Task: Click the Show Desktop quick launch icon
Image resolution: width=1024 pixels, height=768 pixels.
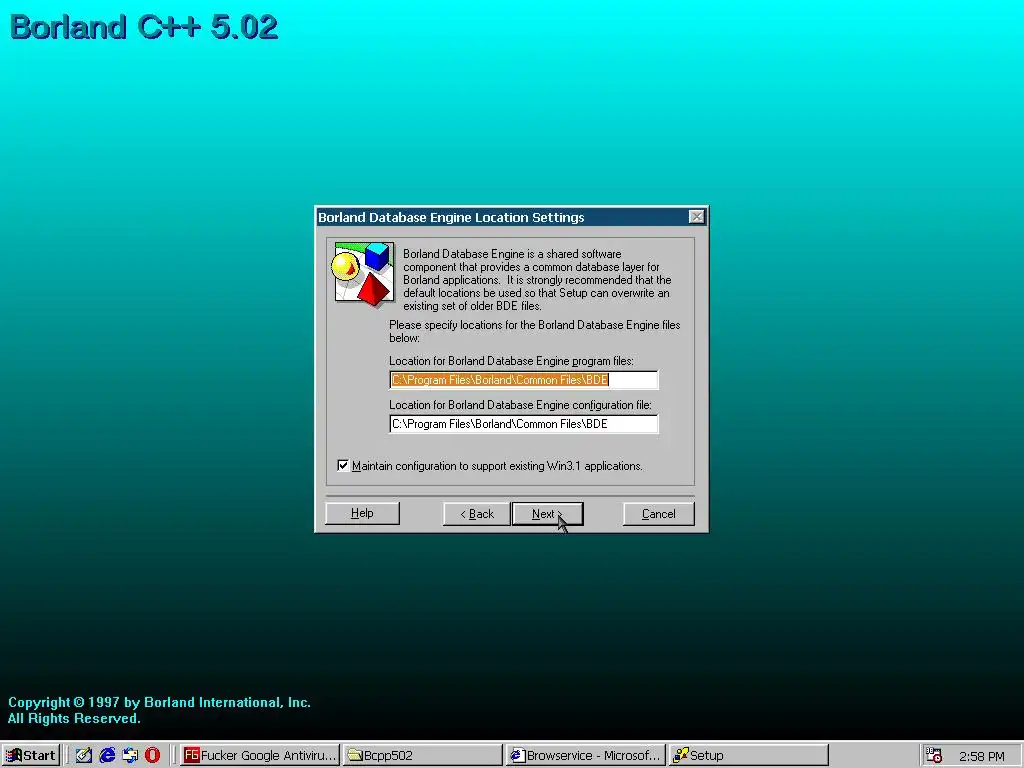Action: point(84,756)
